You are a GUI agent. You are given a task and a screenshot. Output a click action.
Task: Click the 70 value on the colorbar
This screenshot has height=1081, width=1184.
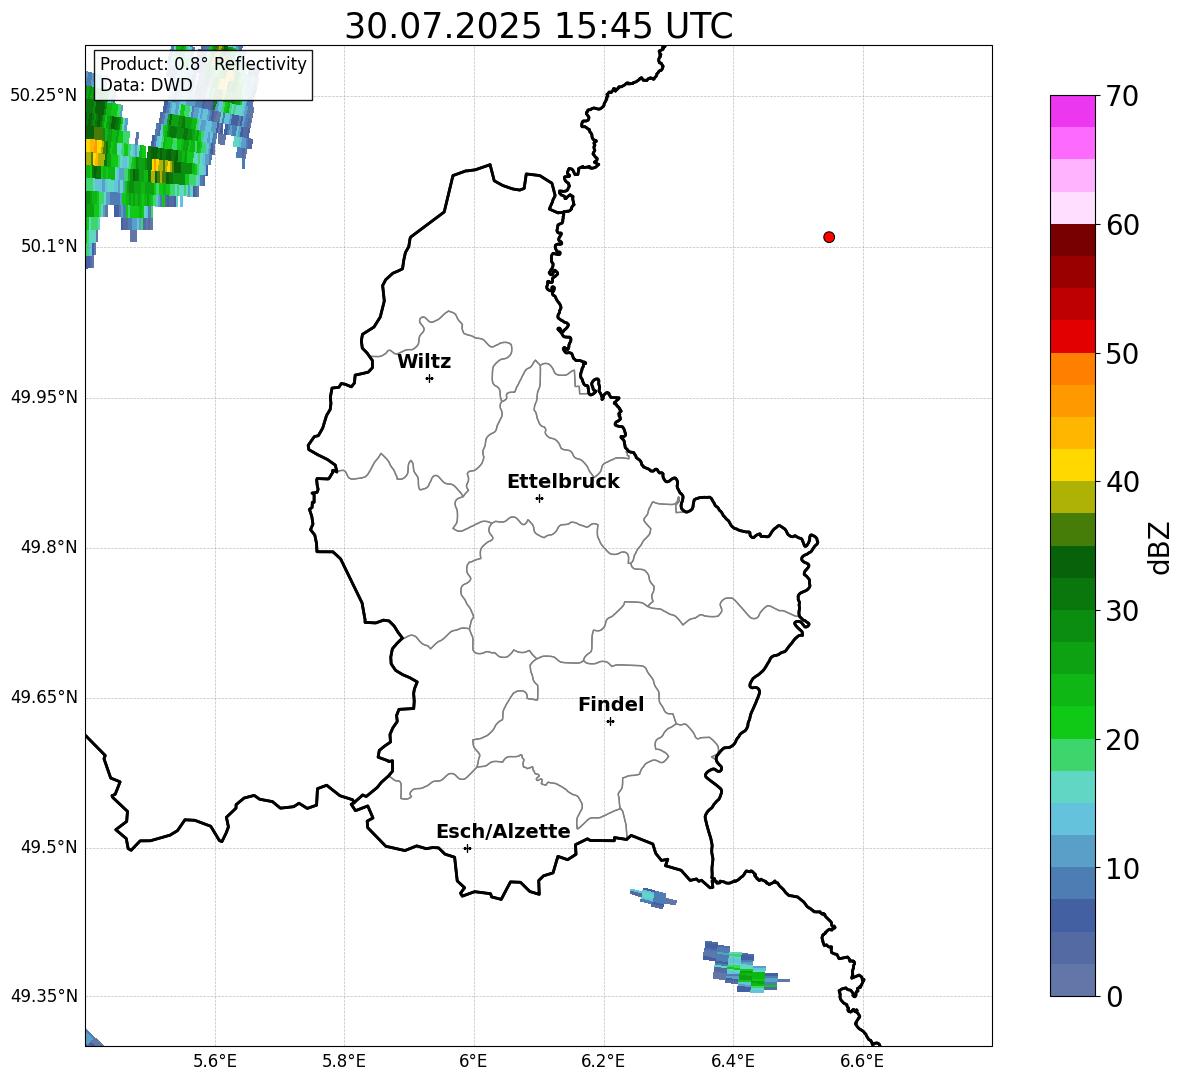coord(1122,96)
